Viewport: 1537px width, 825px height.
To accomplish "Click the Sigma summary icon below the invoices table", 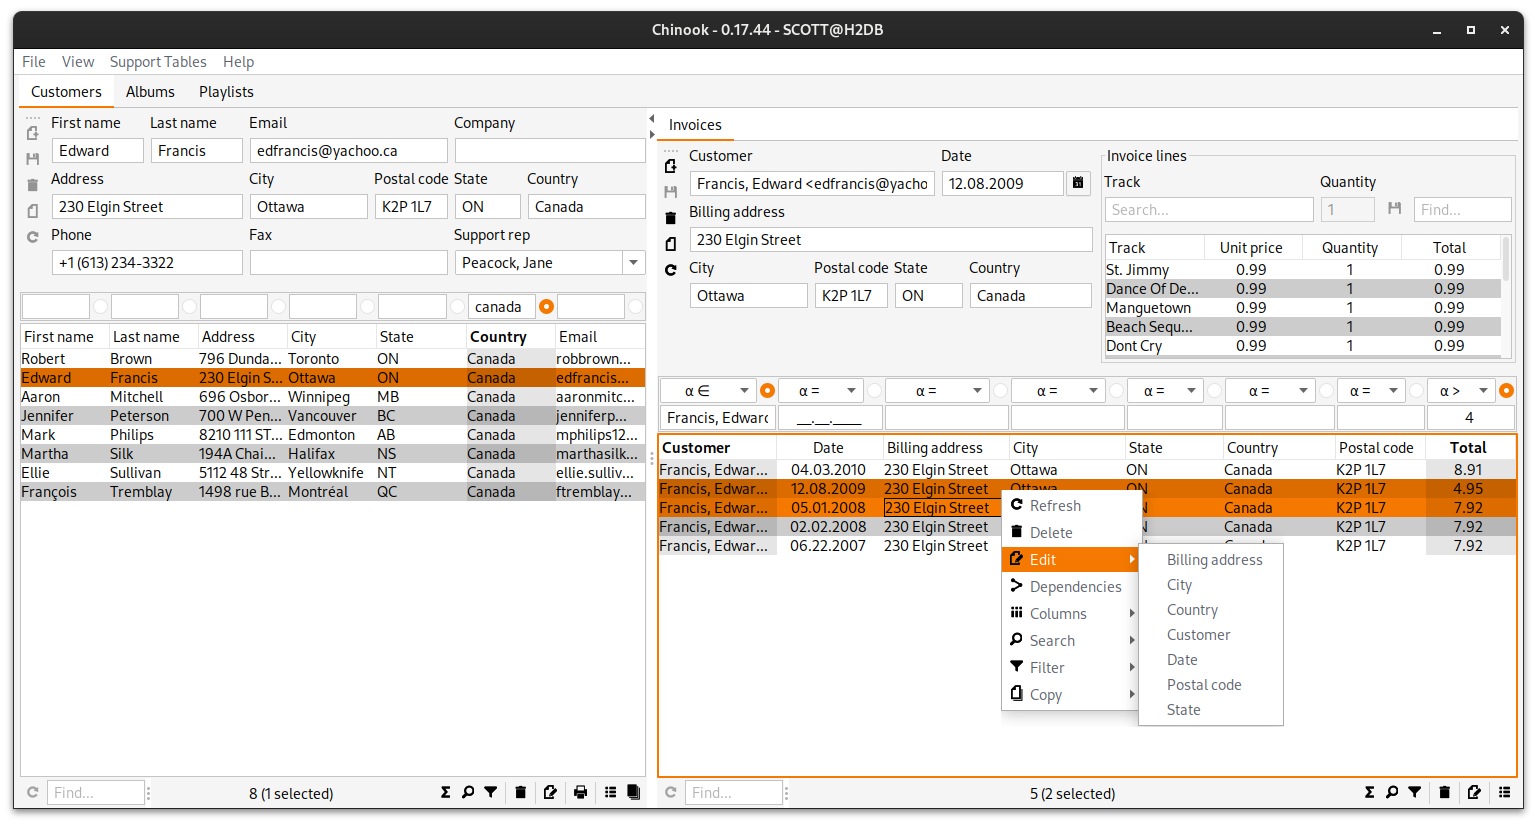I will click(1369, 792).
